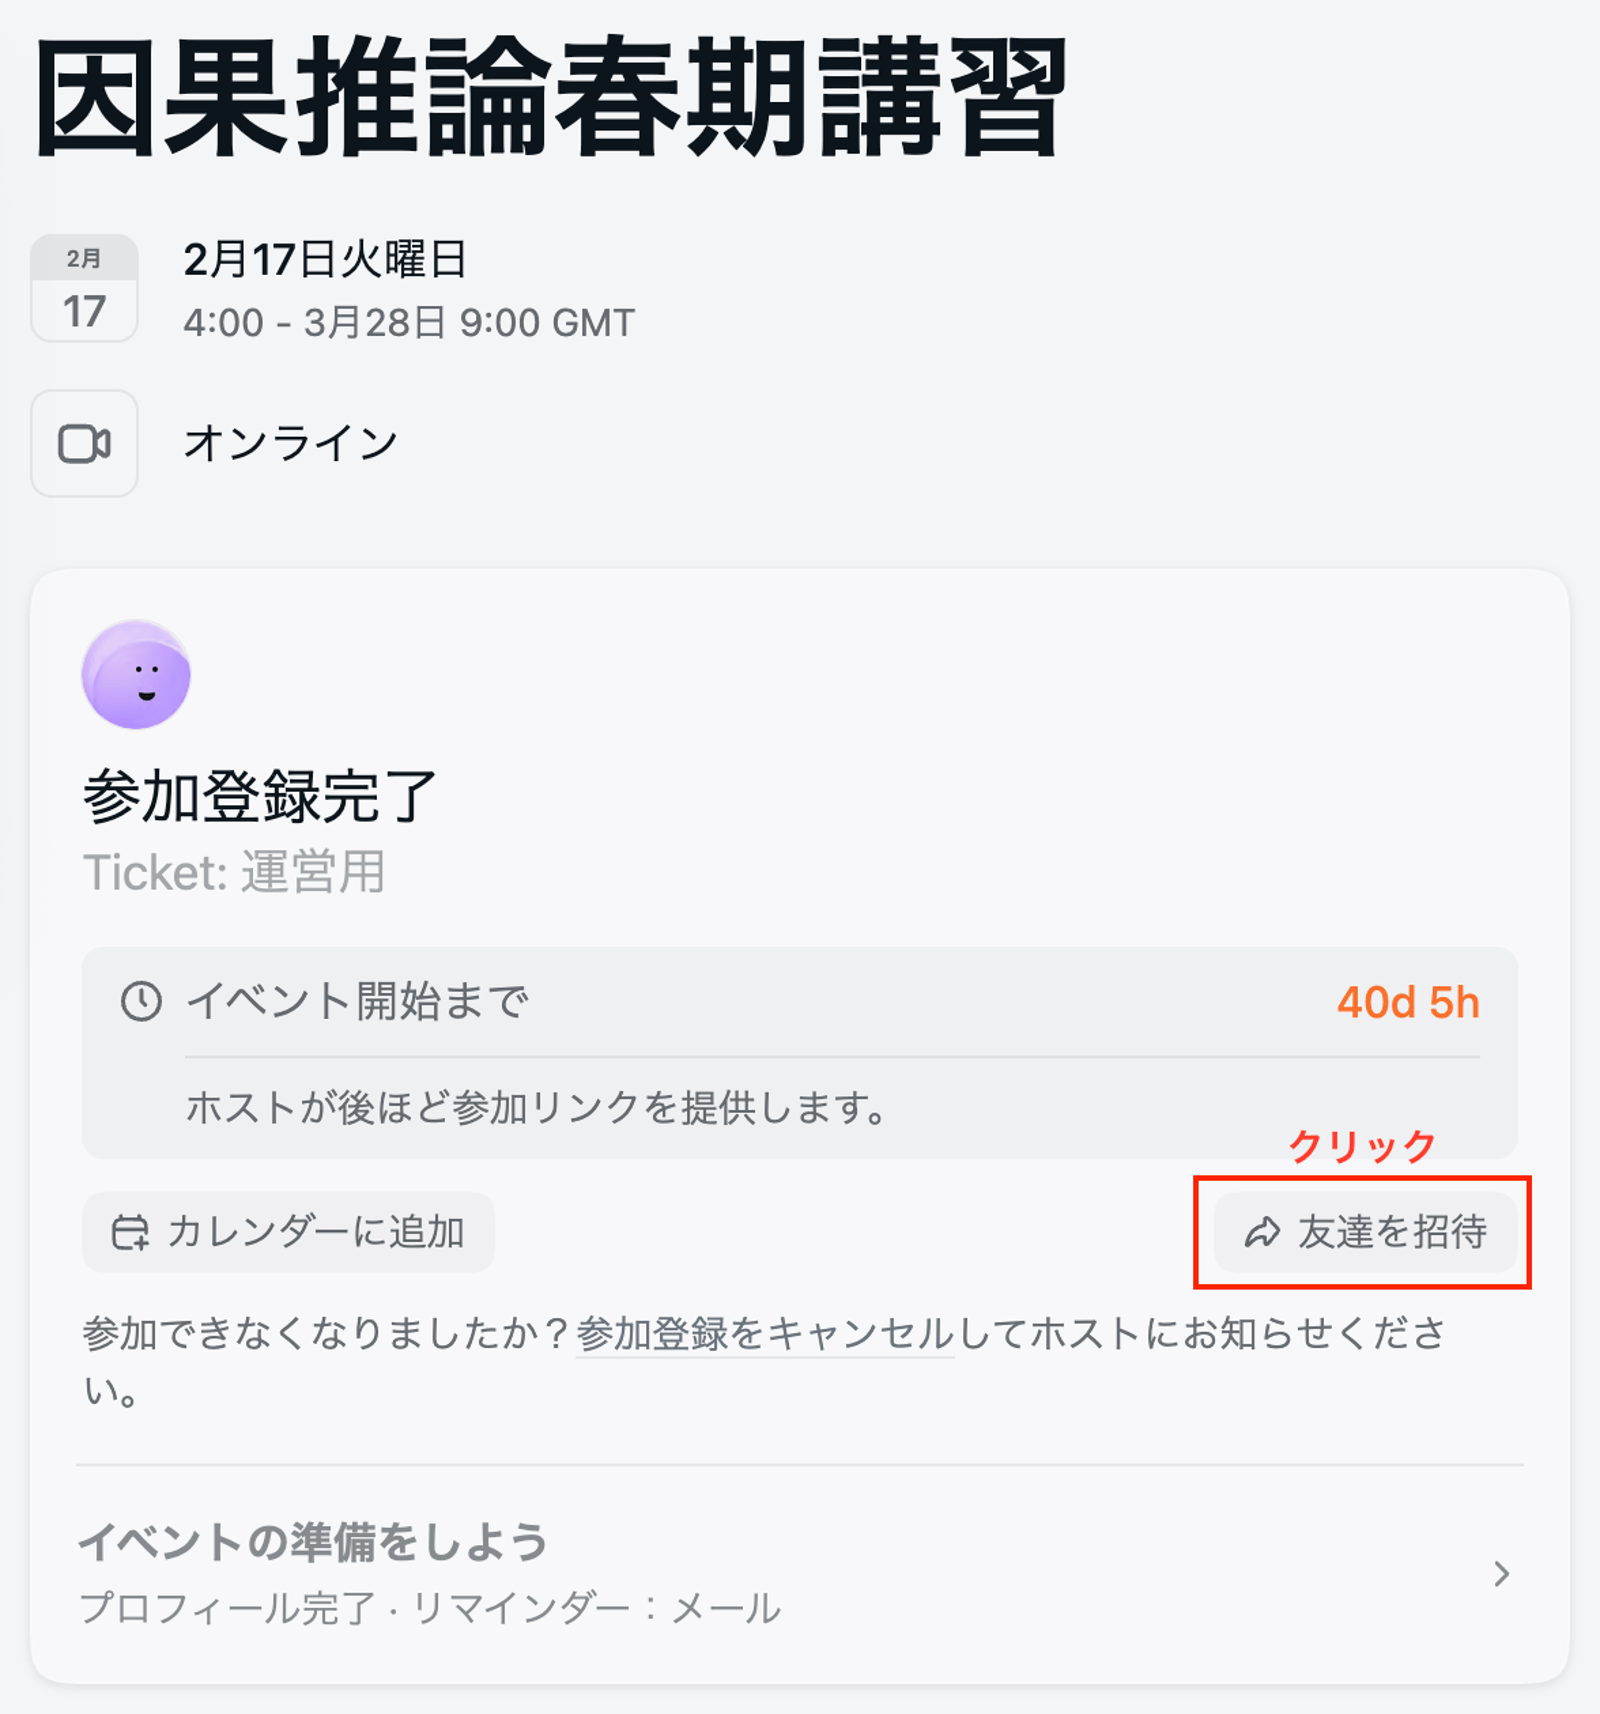This screenshot has height=1714, width=1600.
Task: Click the Ticket: 運営用 label
Action: pos(234,872)
